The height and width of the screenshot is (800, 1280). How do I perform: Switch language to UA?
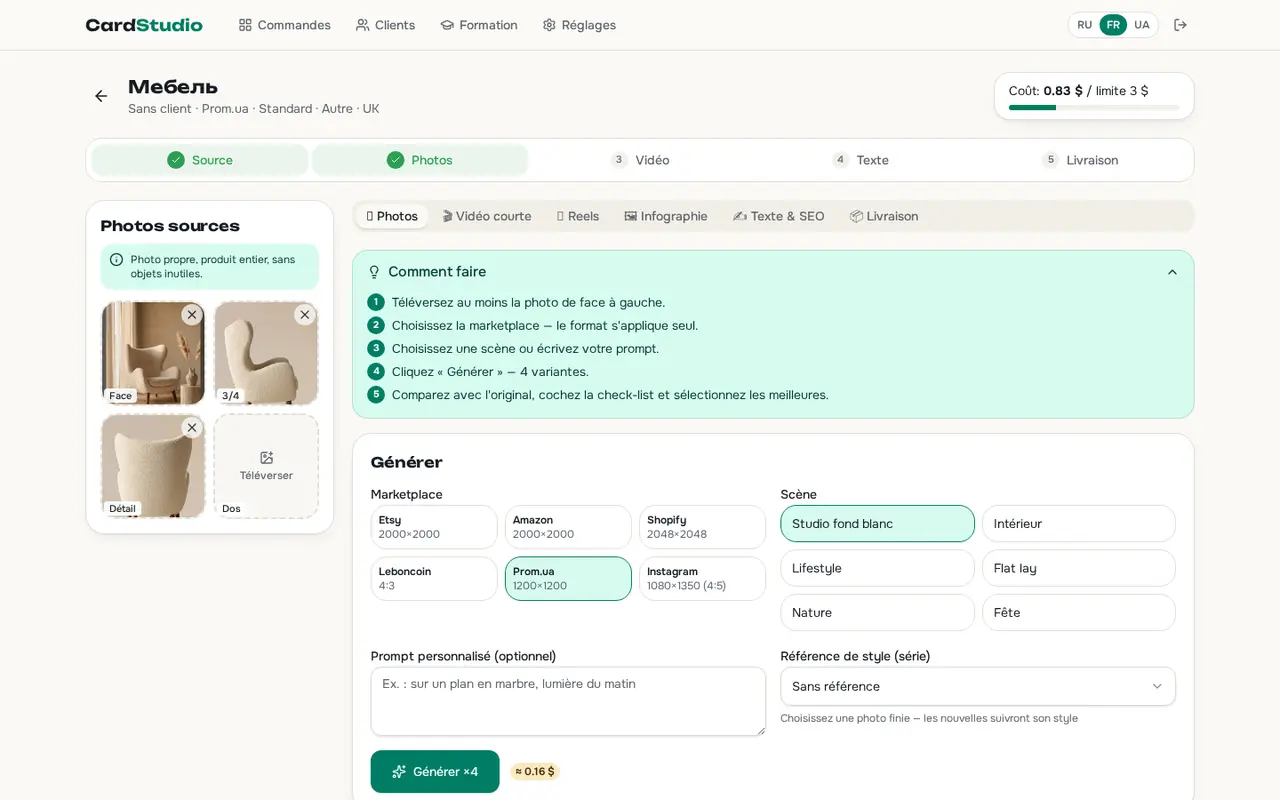point(1142,25)
